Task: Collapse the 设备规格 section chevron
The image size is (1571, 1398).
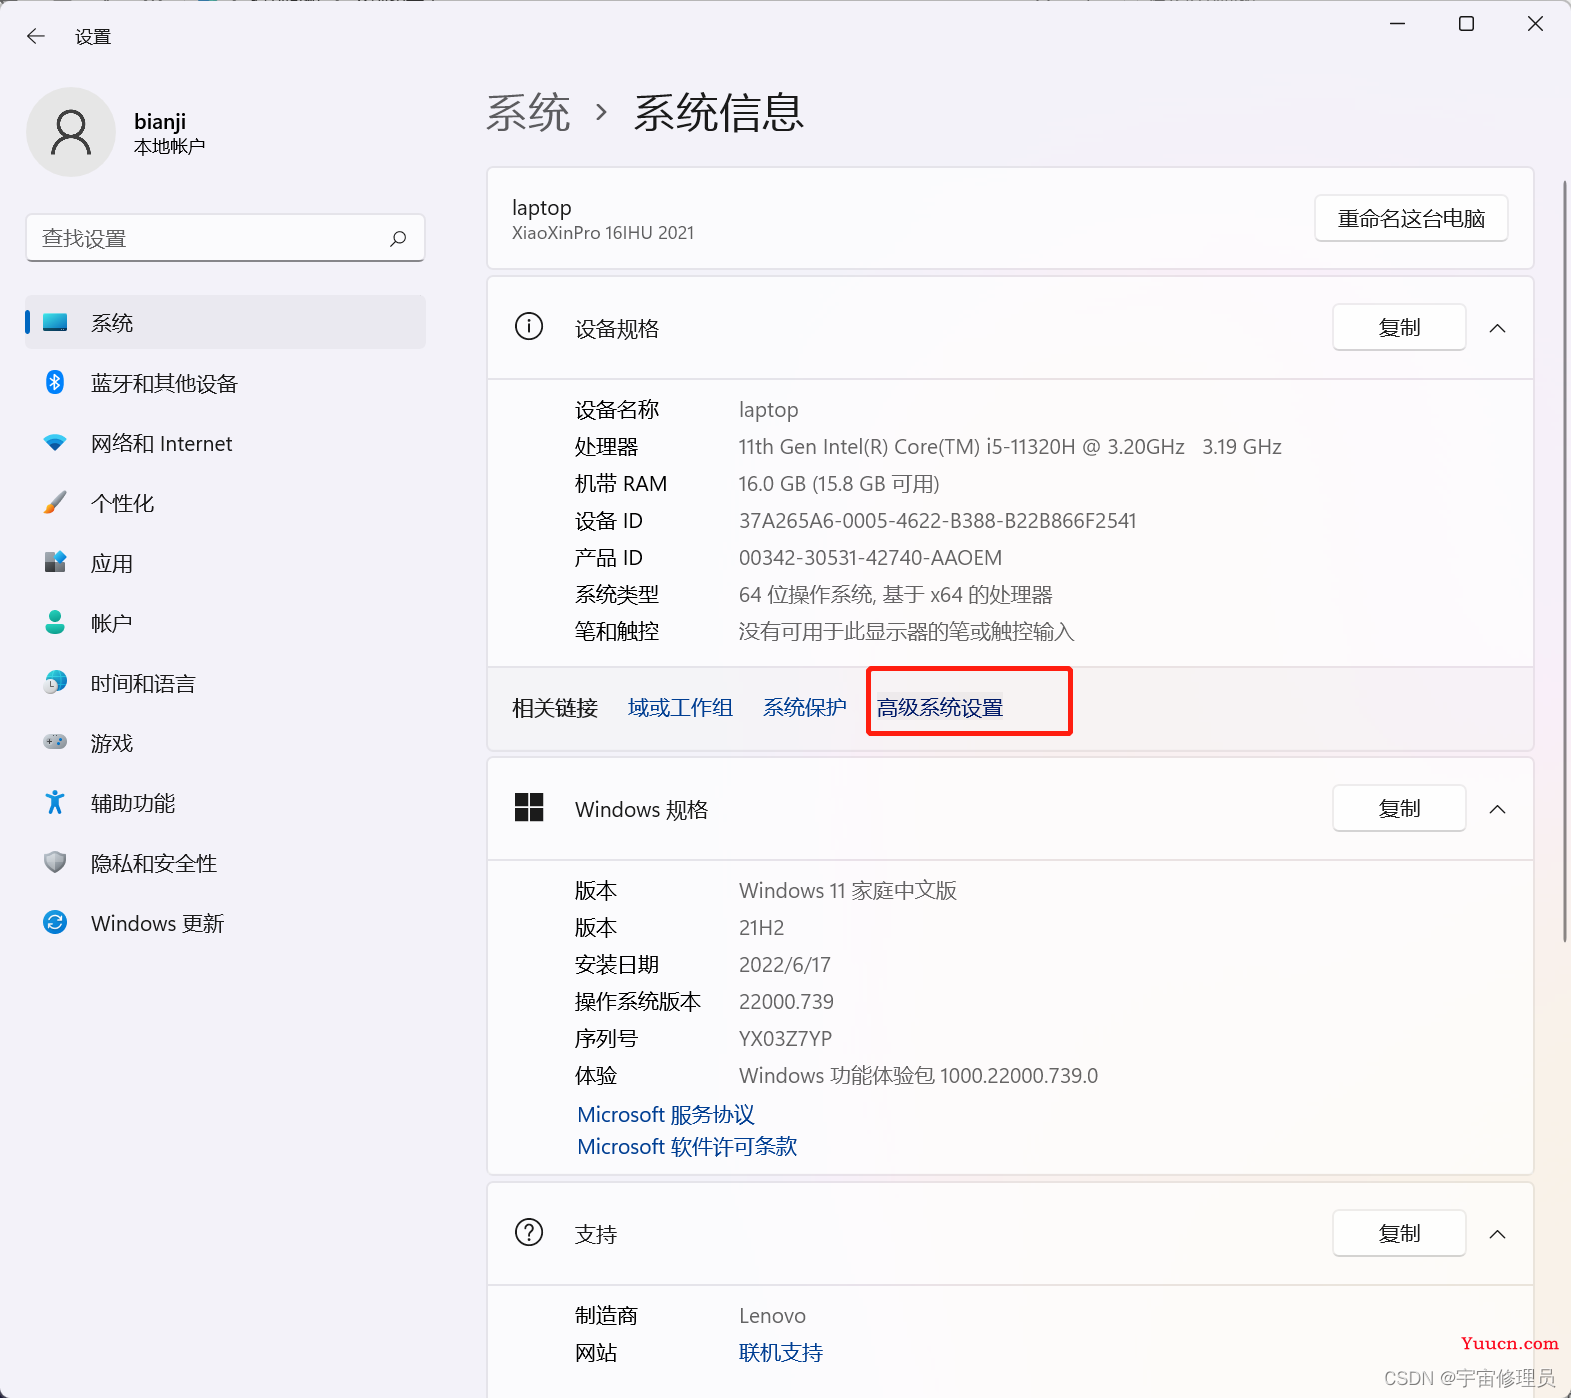Action: tap(1497, 328)
